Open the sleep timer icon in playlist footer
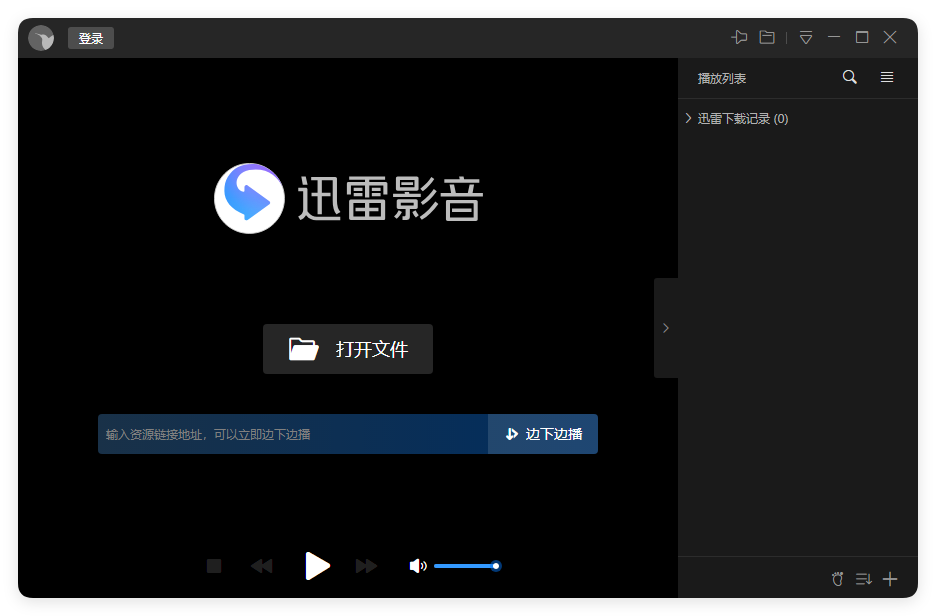Image resolution: width=936 pixels, height=616 pixels. pyautogui.click(x=837, y=578)
